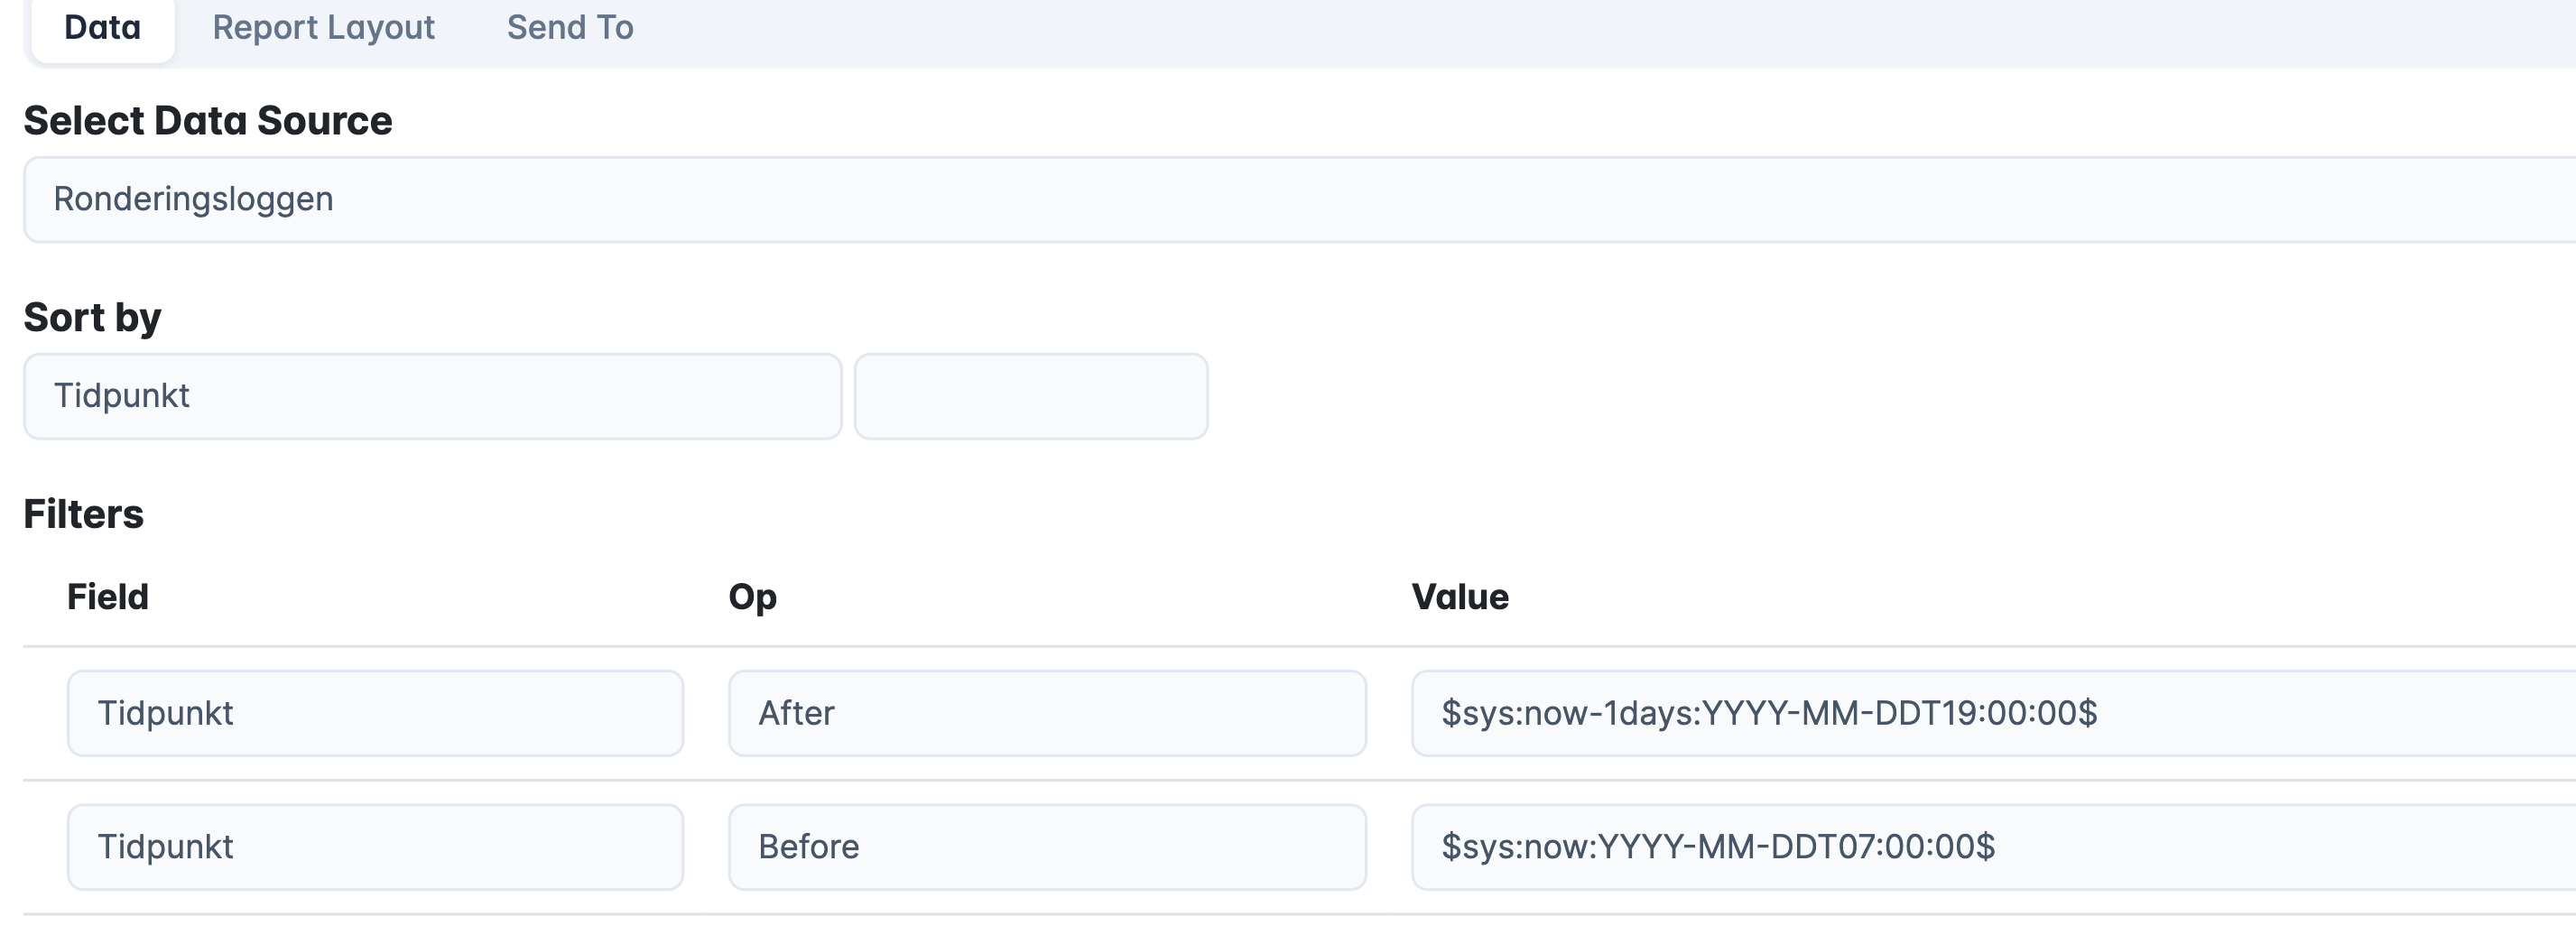Click the Field column header
2576x944 pixels.
click(x=108, y=597)
